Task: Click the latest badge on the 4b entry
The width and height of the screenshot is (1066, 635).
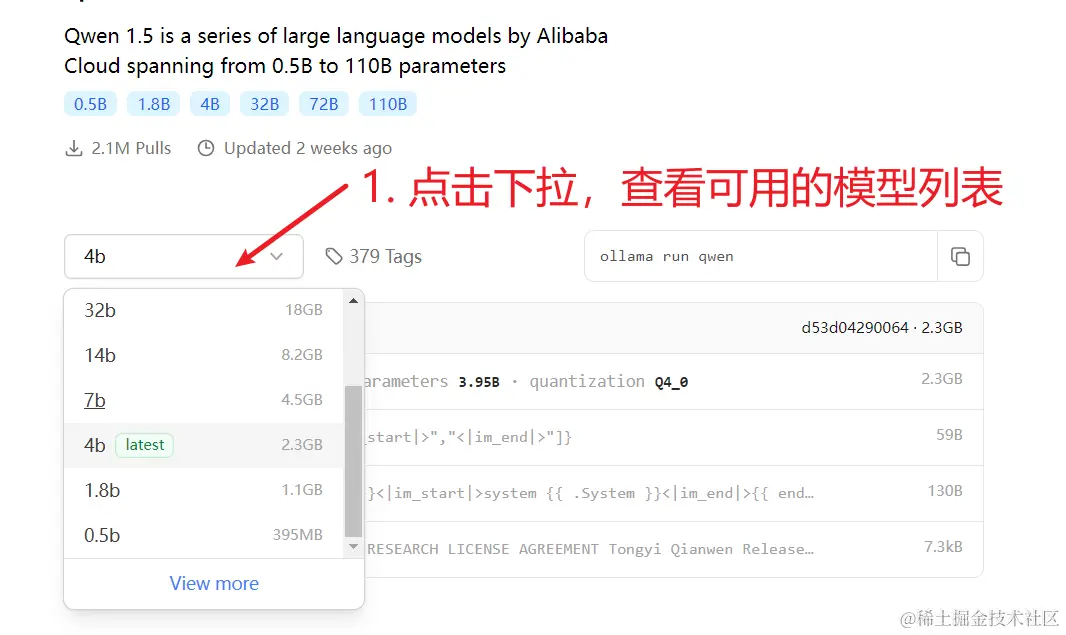Action: point(145,445)
